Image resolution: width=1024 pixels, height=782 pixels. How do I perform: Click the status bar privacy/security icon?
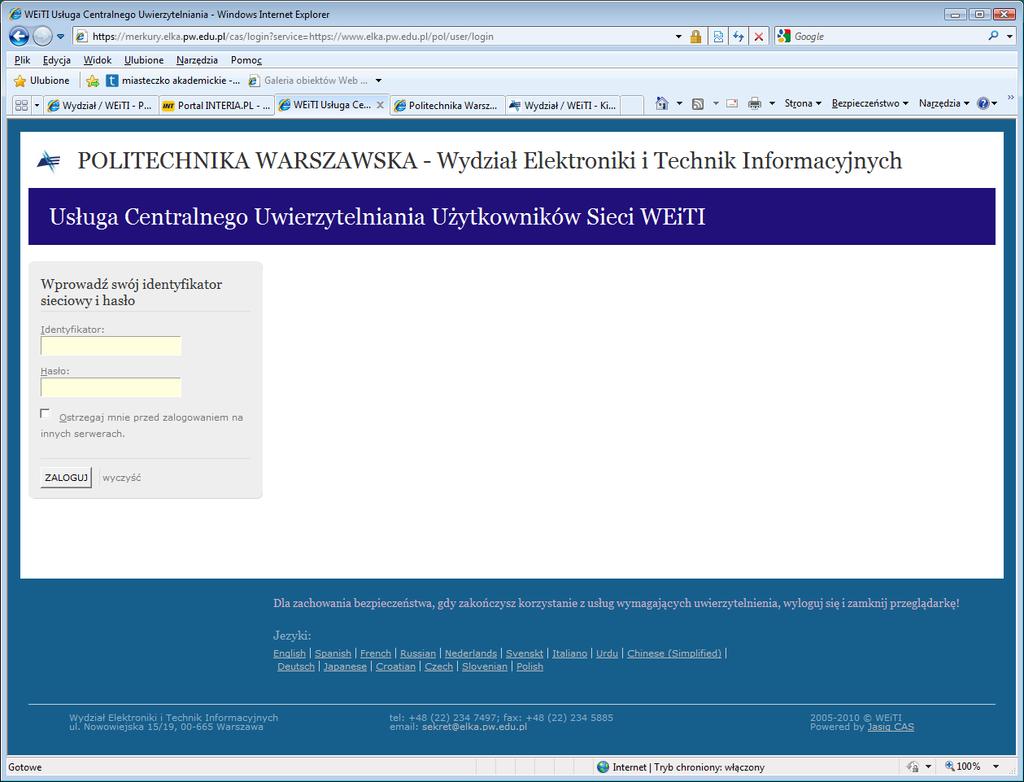pos(913,767)
